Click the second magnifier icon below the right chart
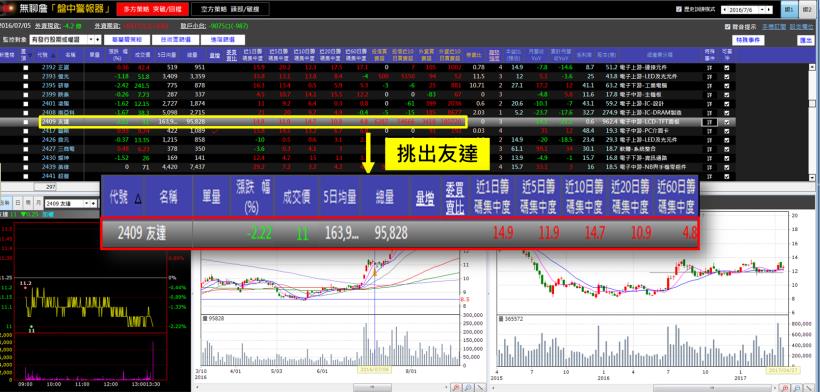This screenshot has height=392, width=820. 796,387
